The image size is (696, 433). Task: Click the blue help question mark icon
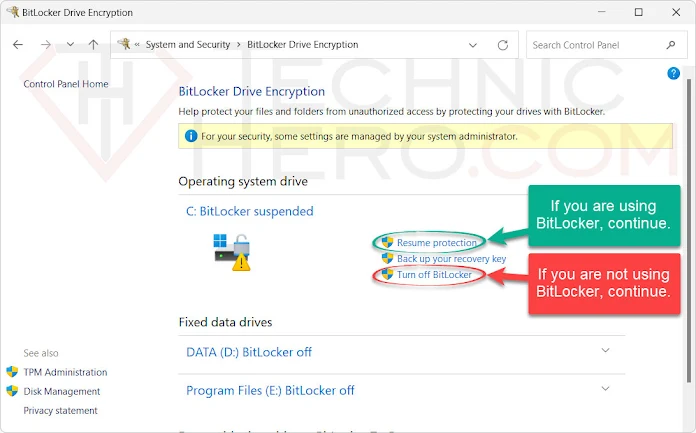point(674,74)
